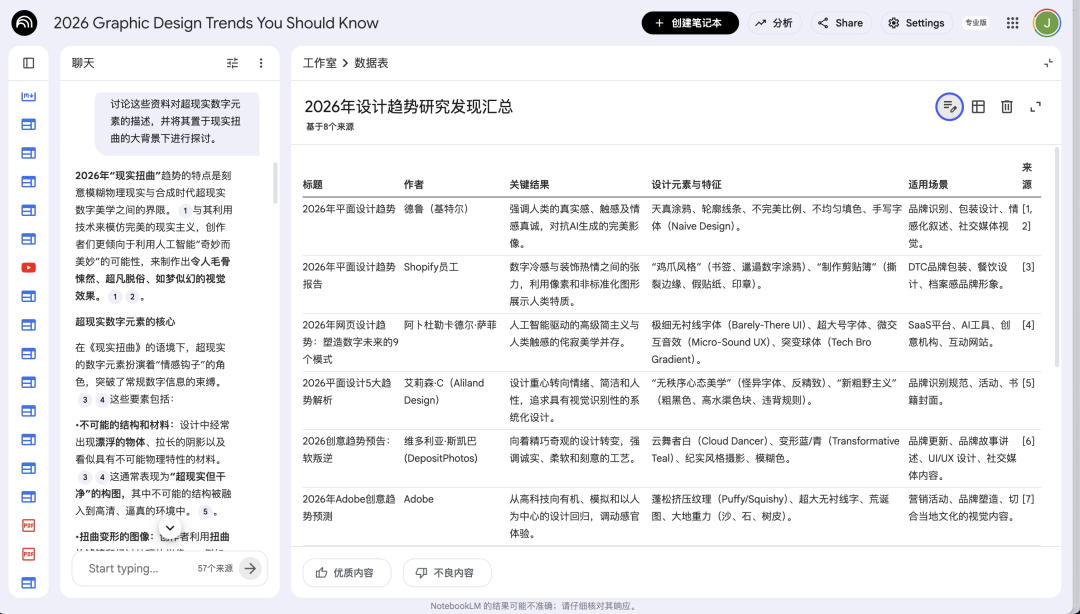The height and width of the screenshot is (614, 1080).
Task: Open Settings in the top bar
Action: pyautogui.click(x=915, y=23)
